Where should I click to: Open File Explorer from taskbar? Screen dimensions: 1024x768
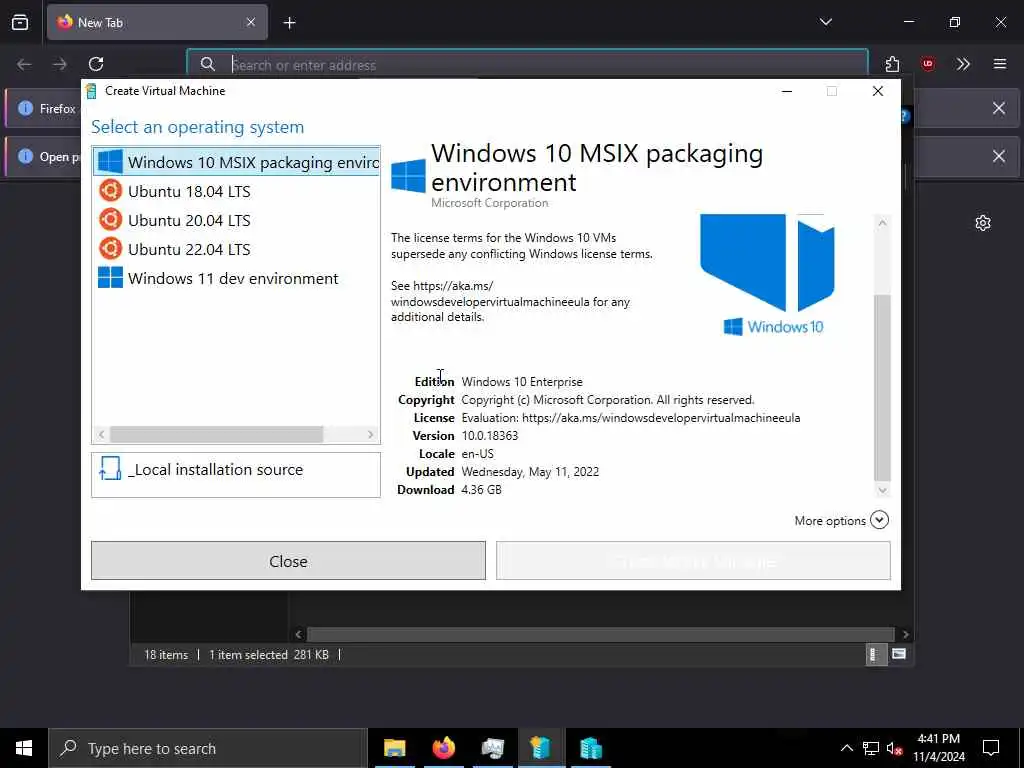tap(394, 748)
